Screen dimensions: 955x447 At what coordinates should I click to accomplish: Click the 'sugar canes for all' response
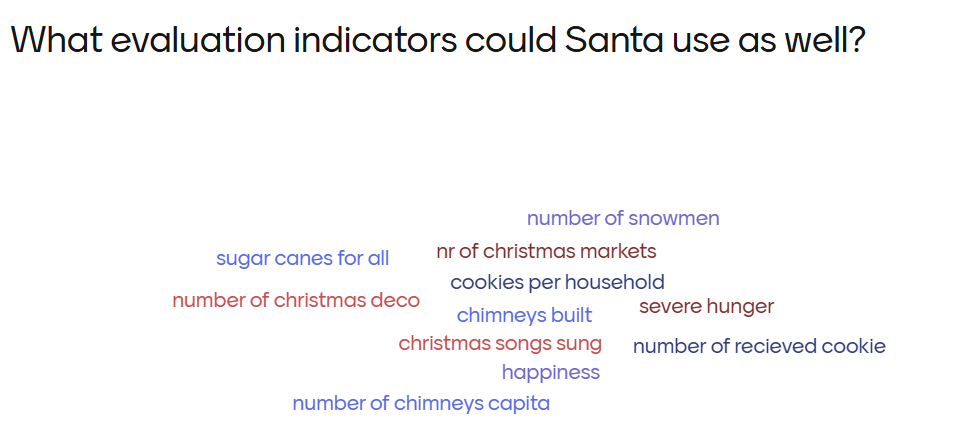[302, 258]
